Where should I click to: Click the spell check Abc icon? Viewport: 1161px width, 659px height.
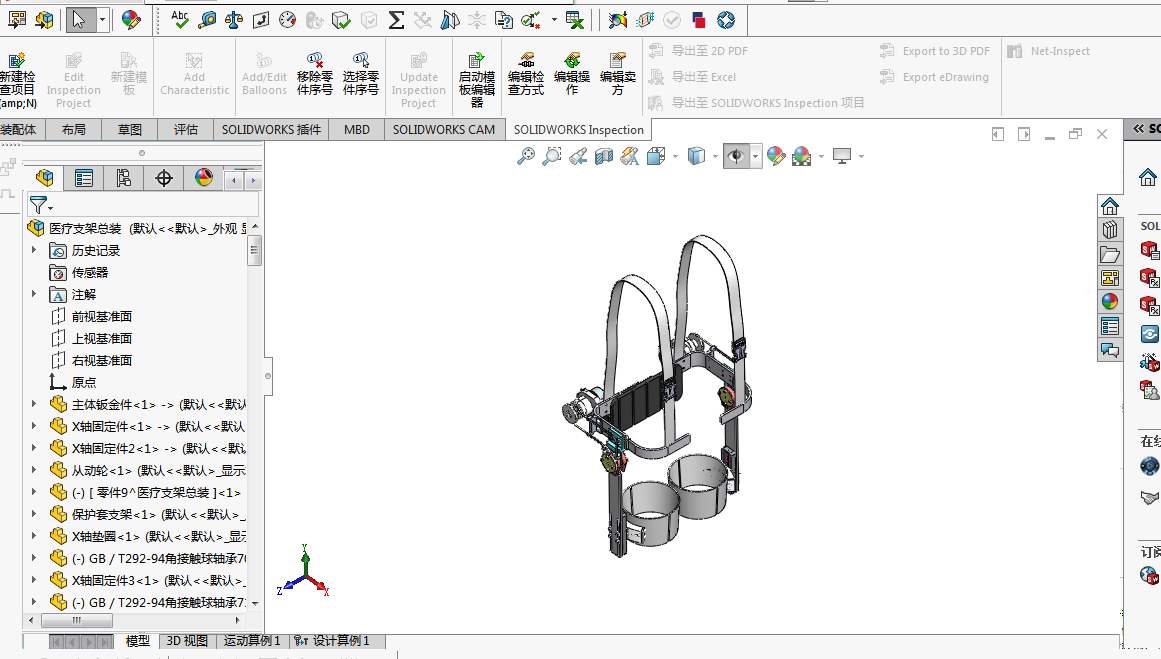click(180, 20)
